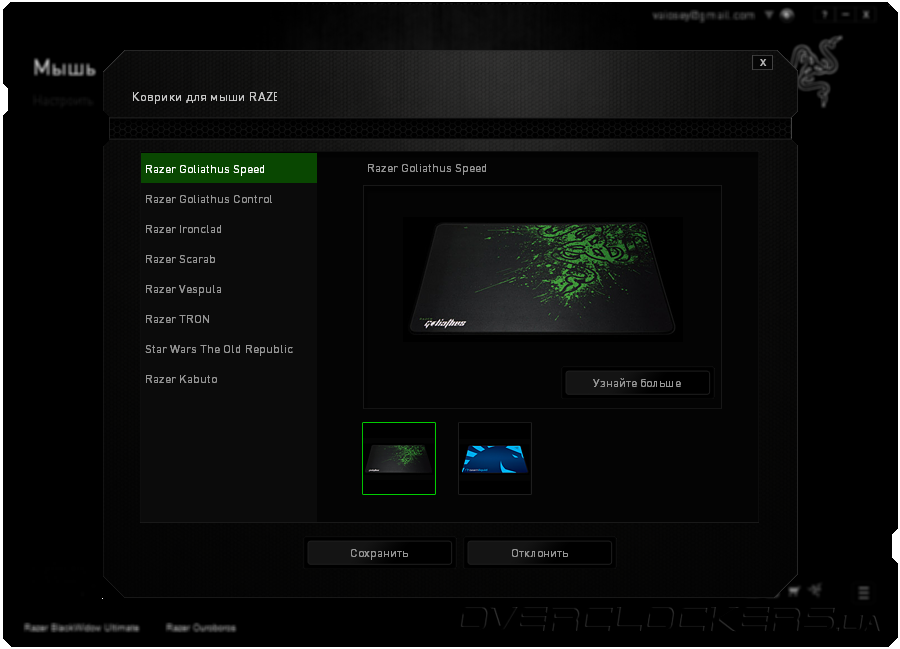Click the large Goliathus mat preview image
The width and height of the screenshot is (900, 649).
pos(542,279)
